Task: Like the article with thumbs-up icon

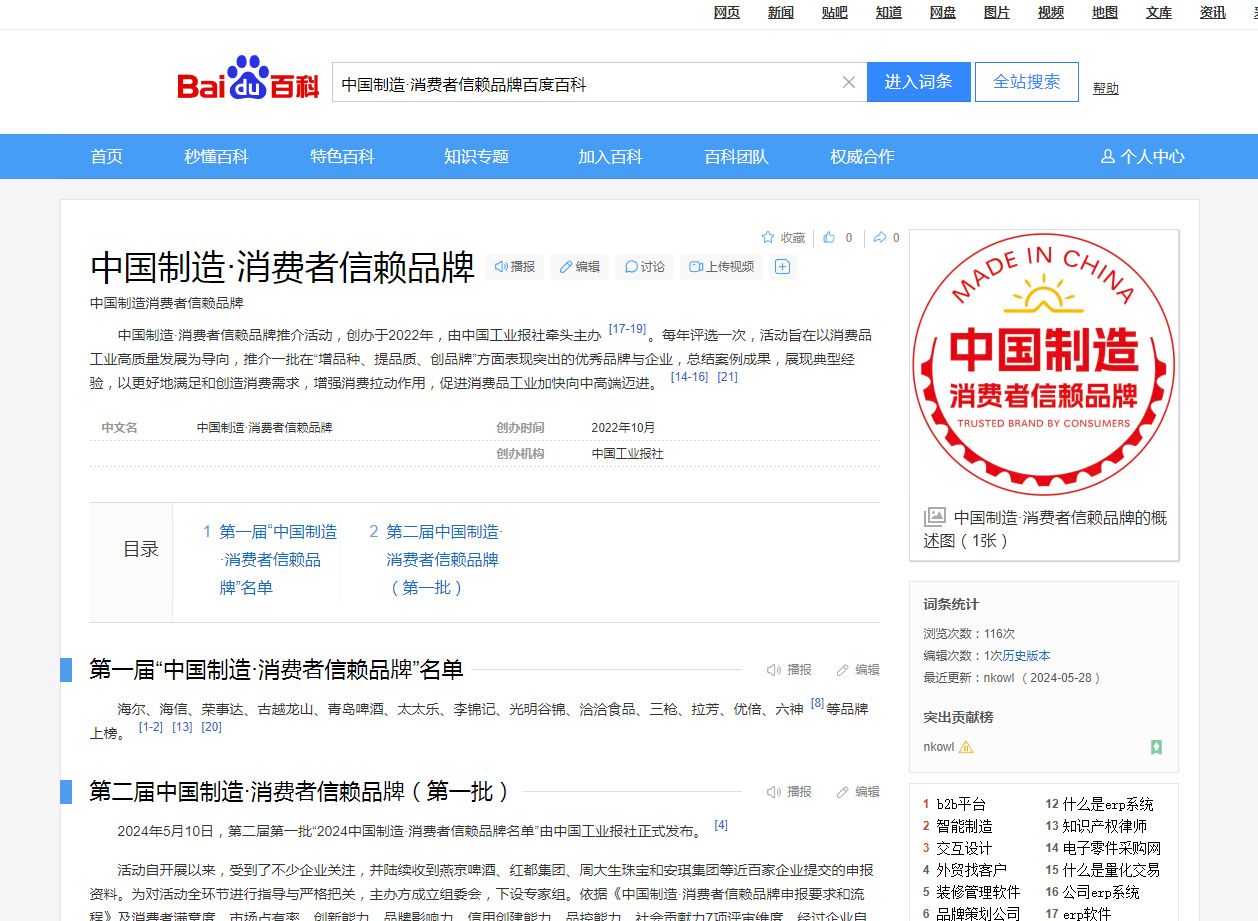Action: [x=829, y=238]
